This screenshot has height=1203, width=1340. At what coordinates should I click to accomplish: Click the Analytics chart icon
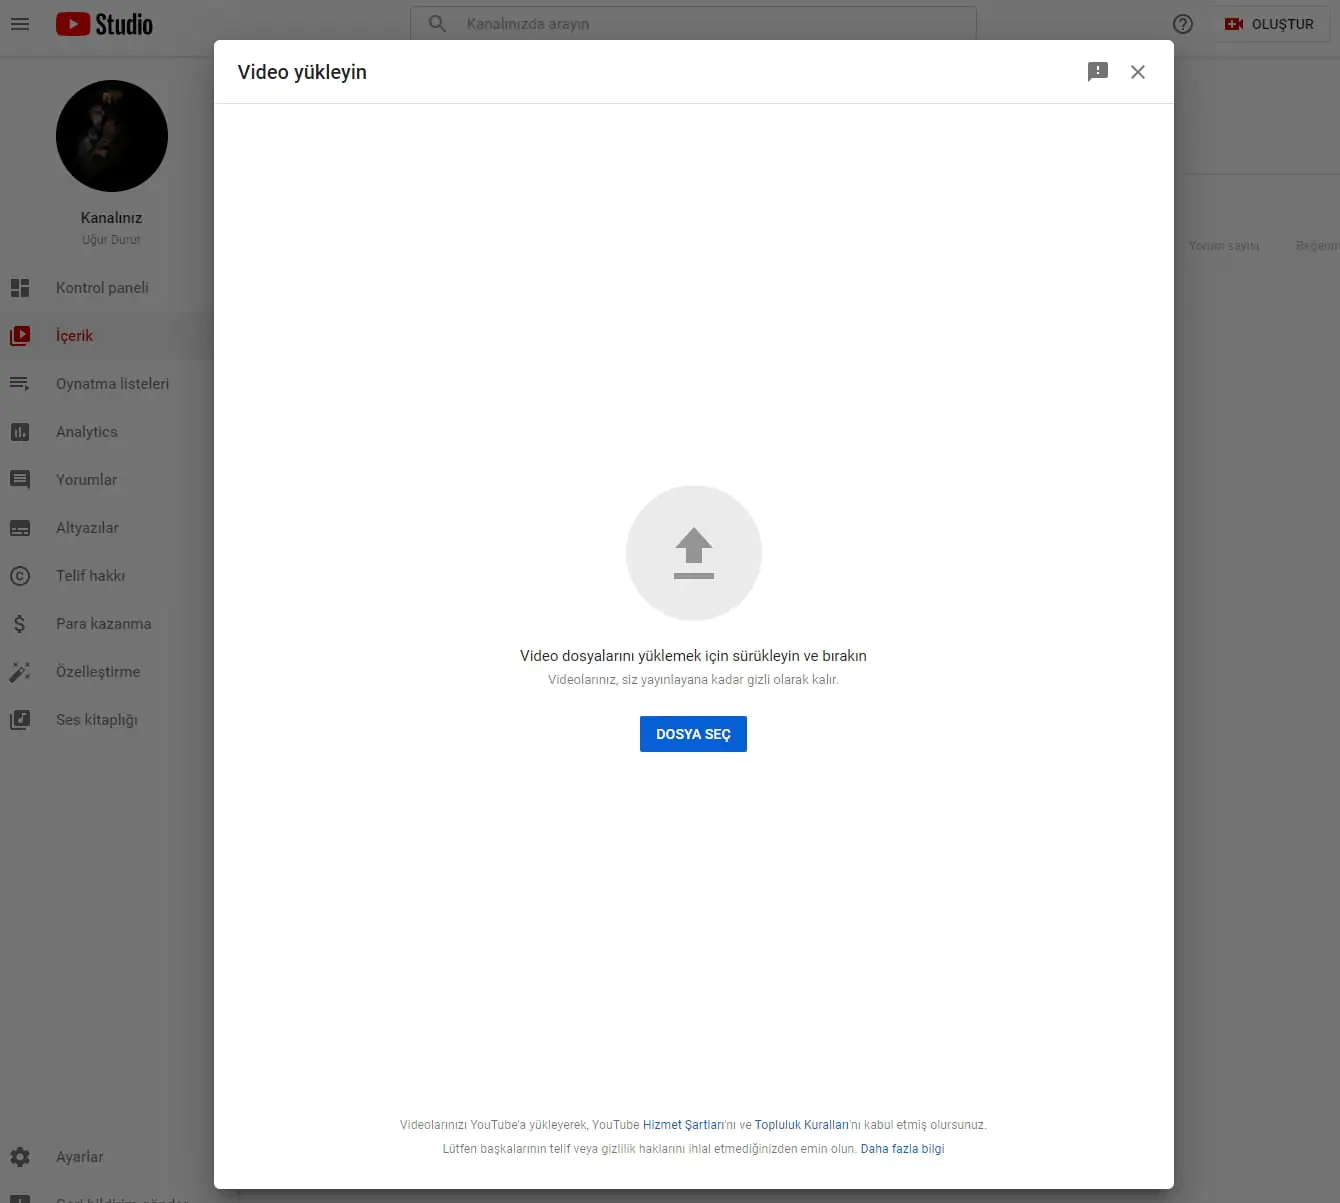pos(20,432)
